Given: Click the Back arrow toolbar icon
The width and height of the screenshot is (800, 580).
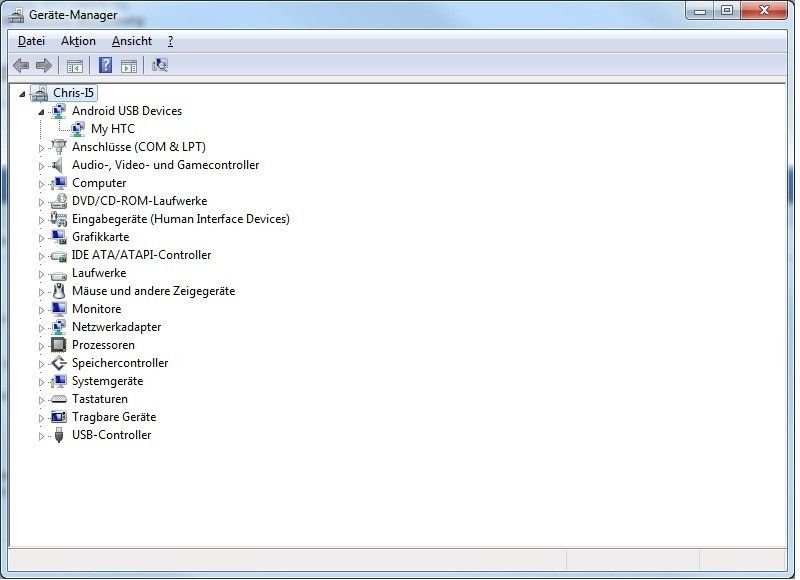Looking at the screenshot, I should [21, 65].
